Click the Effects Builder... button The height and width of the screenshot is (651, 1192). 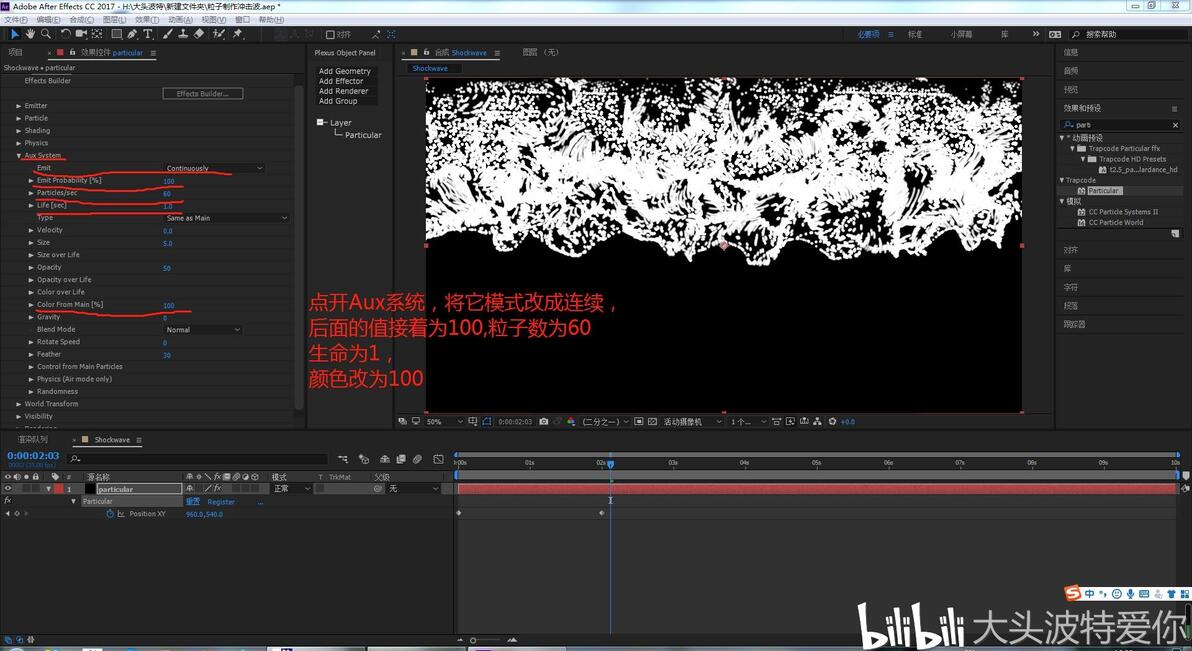tap(203, 94)
